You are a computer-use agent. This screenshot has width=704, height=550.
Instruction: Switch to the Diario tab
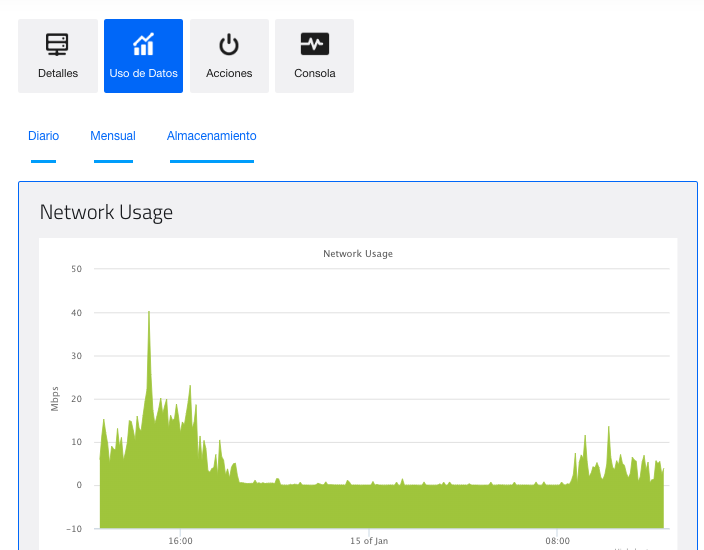pos(43,136)
